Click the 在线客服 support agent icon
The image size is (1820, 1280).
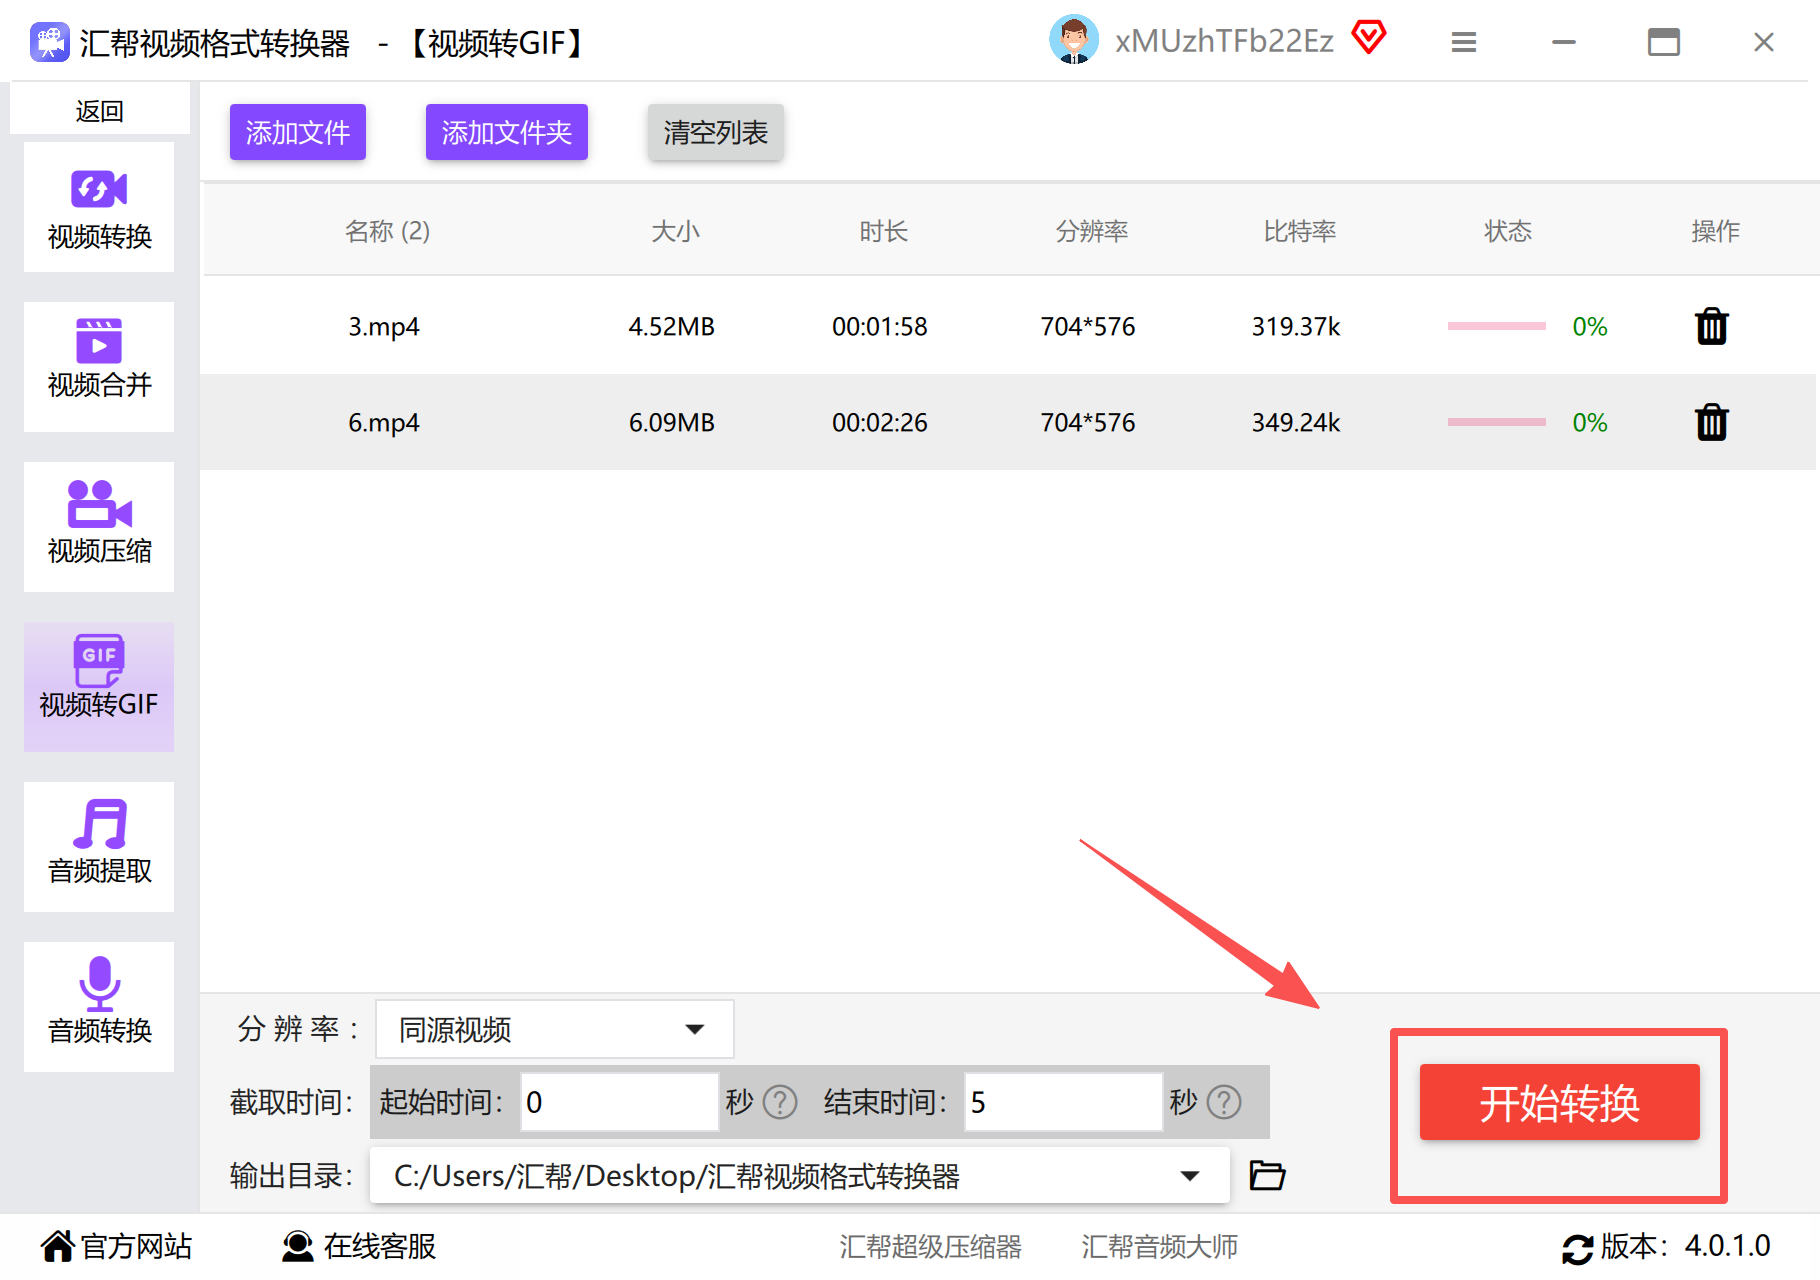click(298, 1246)
